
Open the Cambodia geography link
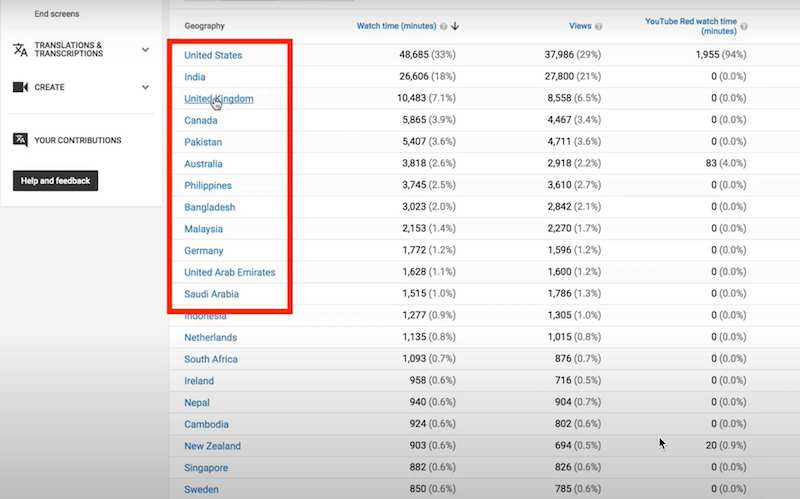[206, 424]
